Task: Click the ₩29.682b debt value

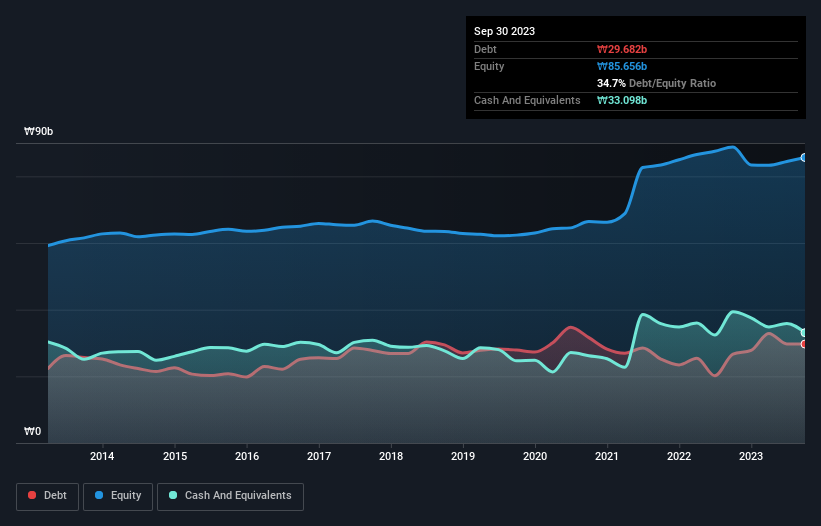Action: coord(622,49)
